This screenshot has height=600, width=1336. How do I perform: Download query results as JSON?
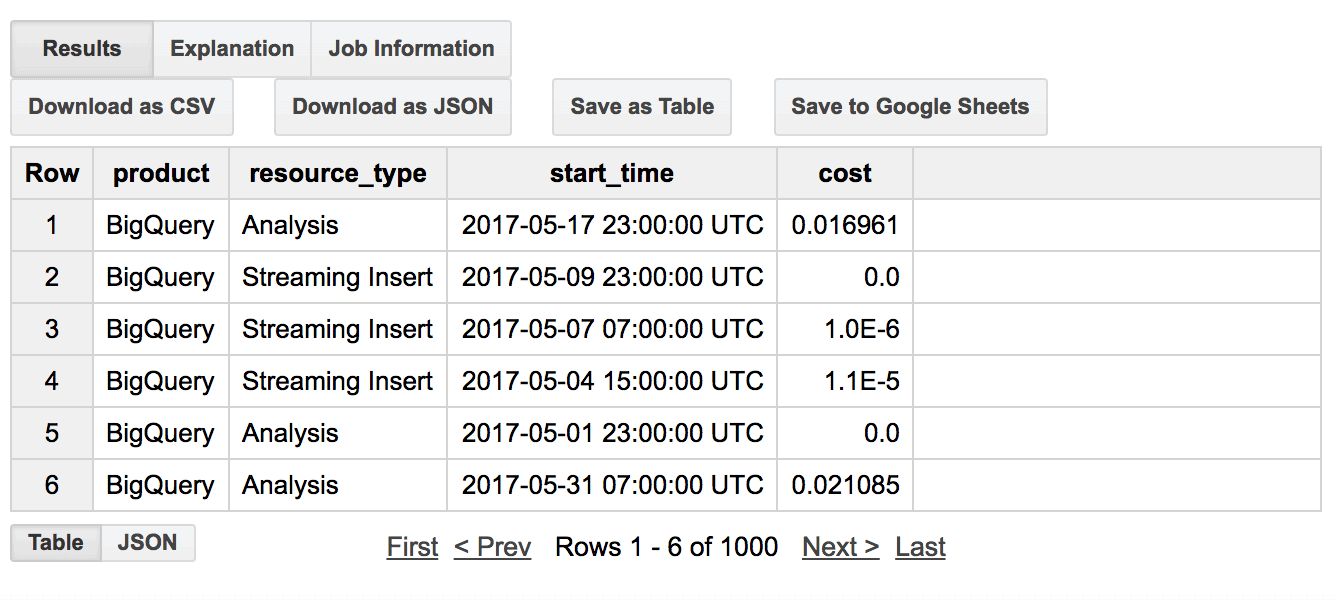click(x=392, y=106)
